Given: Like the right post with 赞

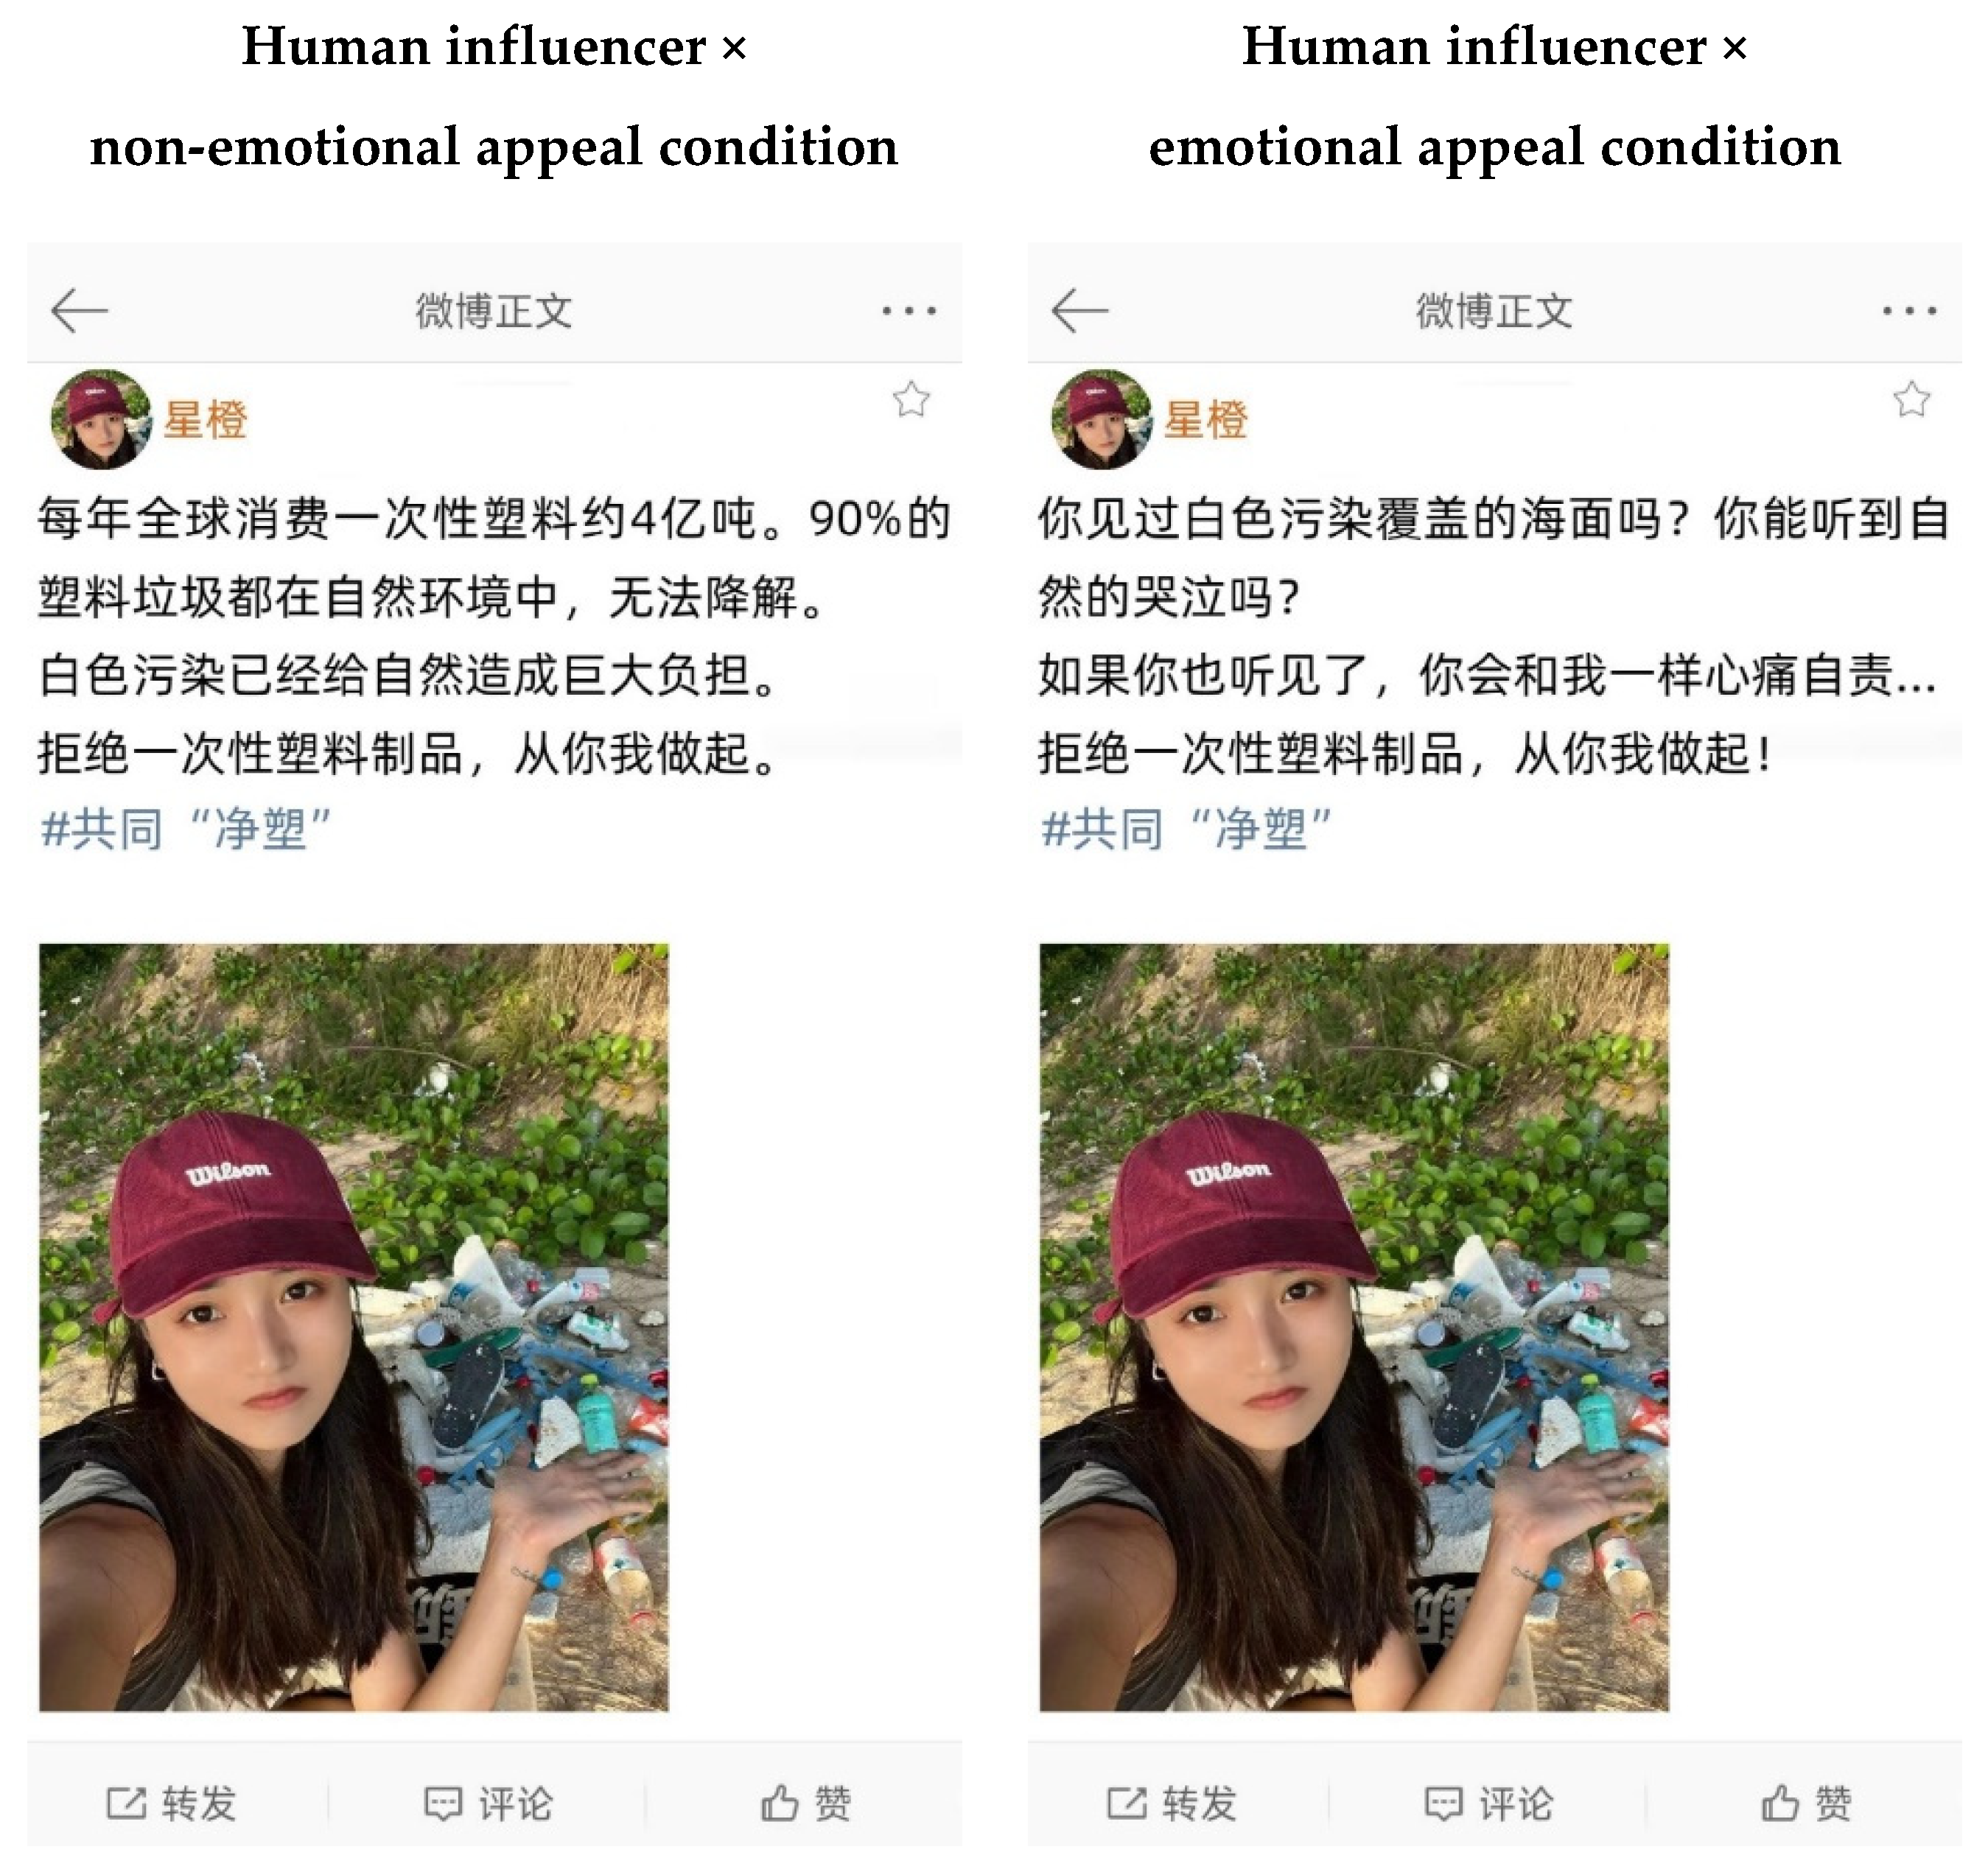Looking at the screenshot, I should click(1806, 1804).
